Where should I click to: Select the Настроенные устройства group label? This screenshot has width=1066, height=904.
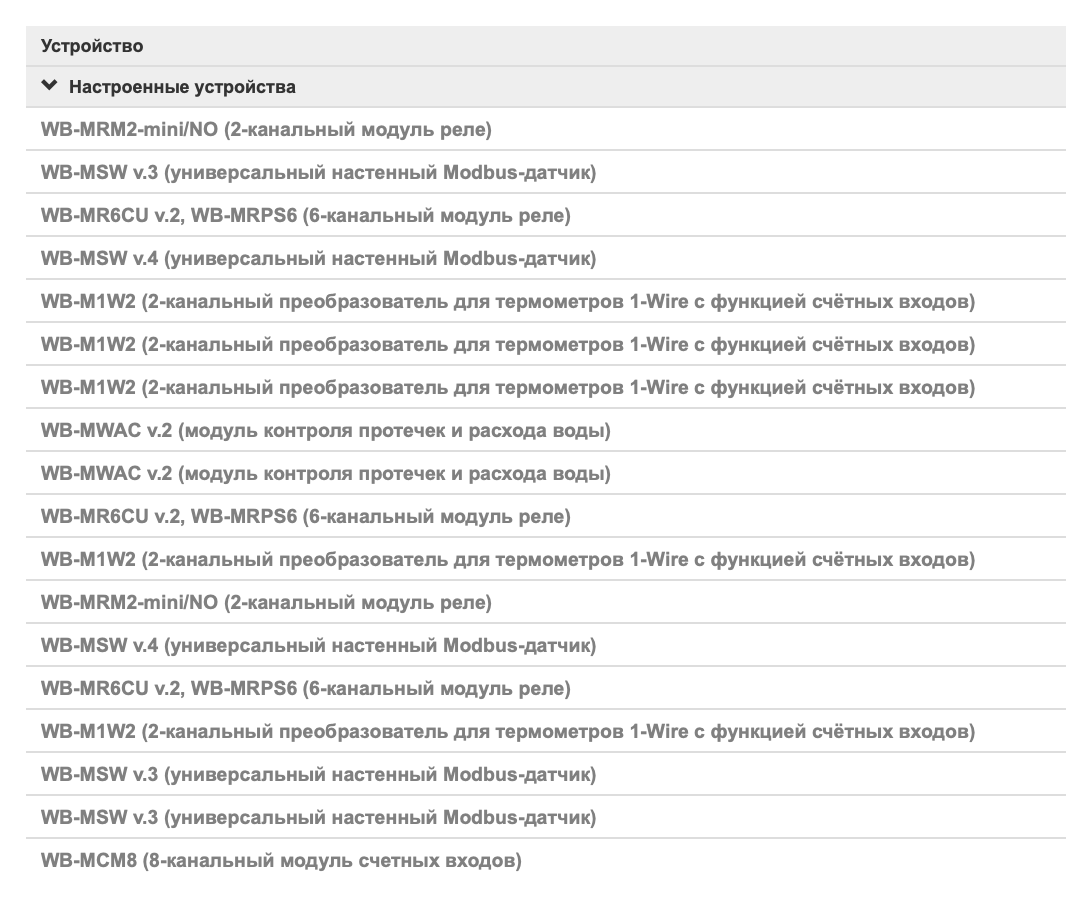coord(182,87)
